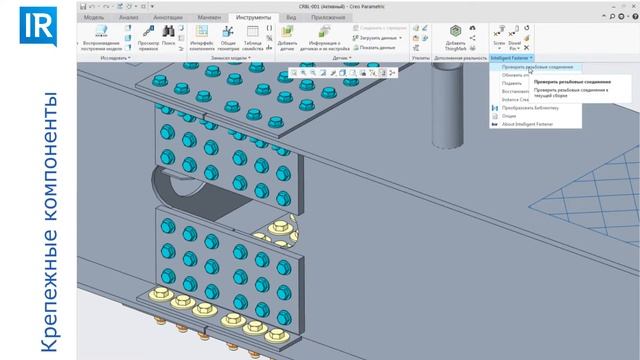Click the Показать данные button

tap(375, 48)
